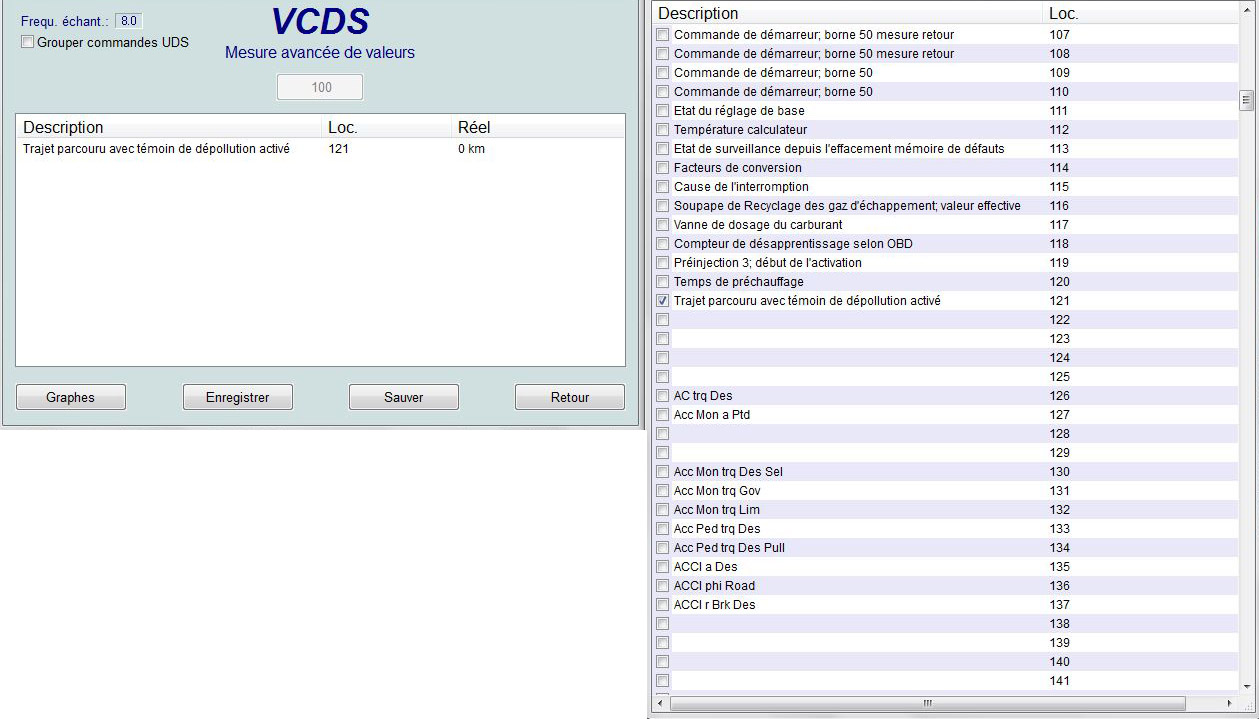Click the vertical scrollbar down arrow

click(x=1246, y=685)
